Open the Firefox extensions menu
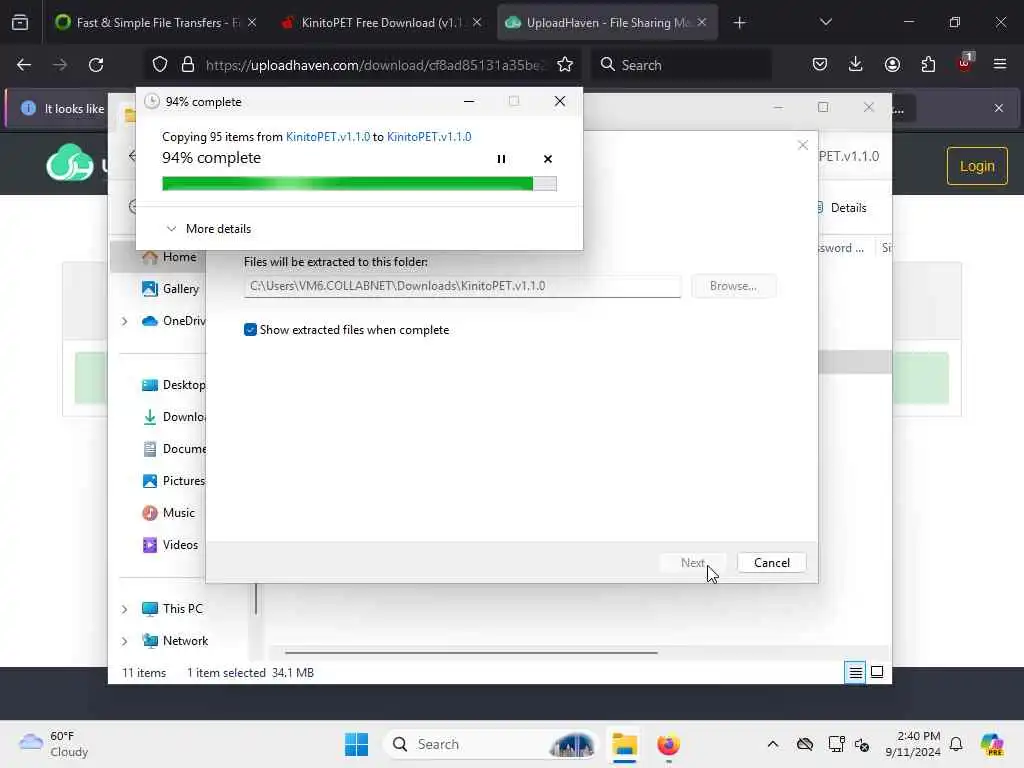 pos(928,65)
